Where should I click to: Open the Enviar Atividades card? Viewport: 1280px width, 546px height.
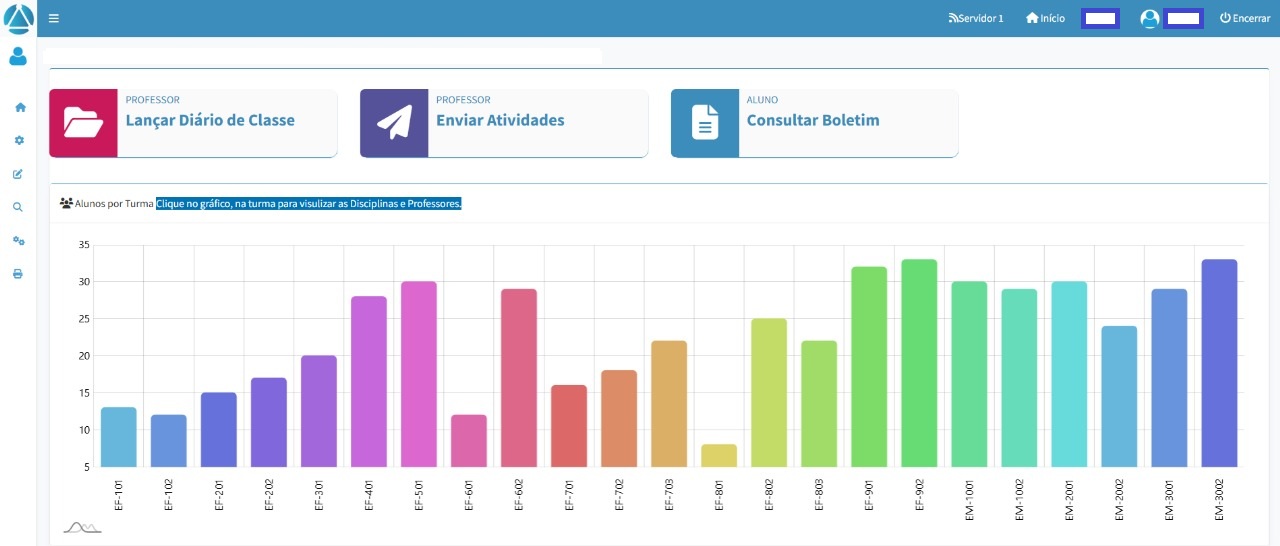coord(503,122)
